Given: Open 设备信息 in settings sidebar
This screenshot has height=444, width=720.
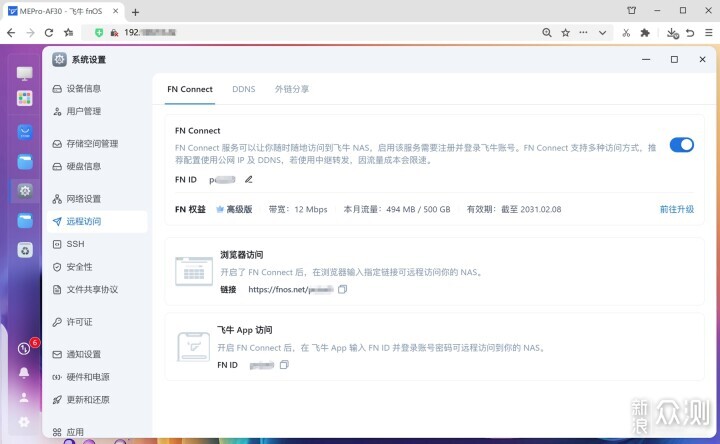Looking at the screenshot, I should click(x=97, y=89).
